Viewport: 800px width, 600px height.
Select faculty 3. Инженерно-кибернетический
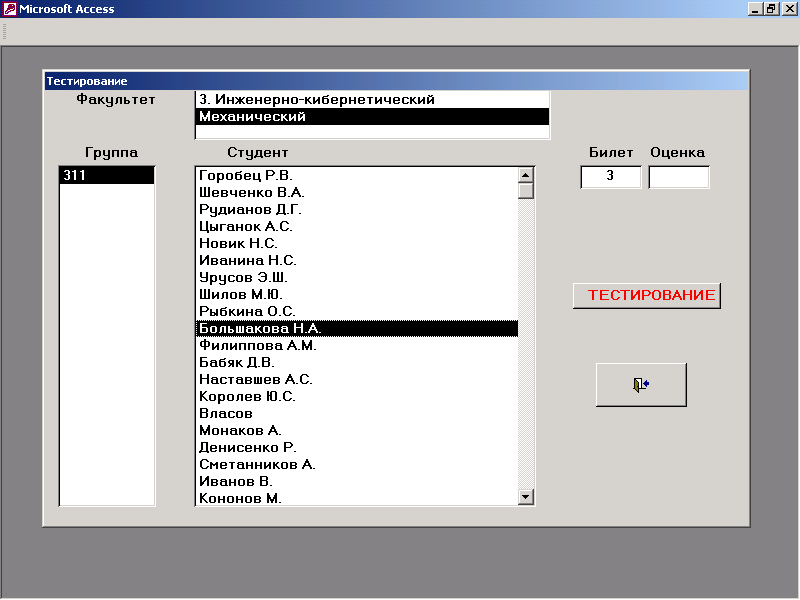tap(372, 99)
